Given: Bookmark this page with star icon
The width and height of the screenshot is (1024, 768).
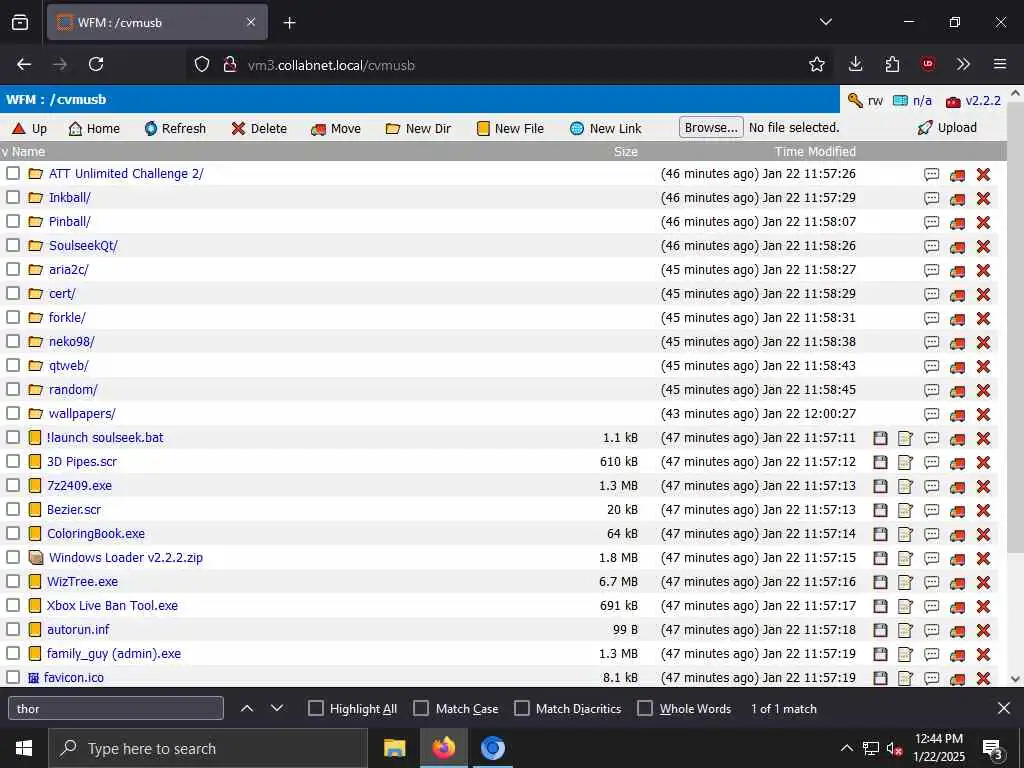Looking at the screenshot, I should (816, 64).
